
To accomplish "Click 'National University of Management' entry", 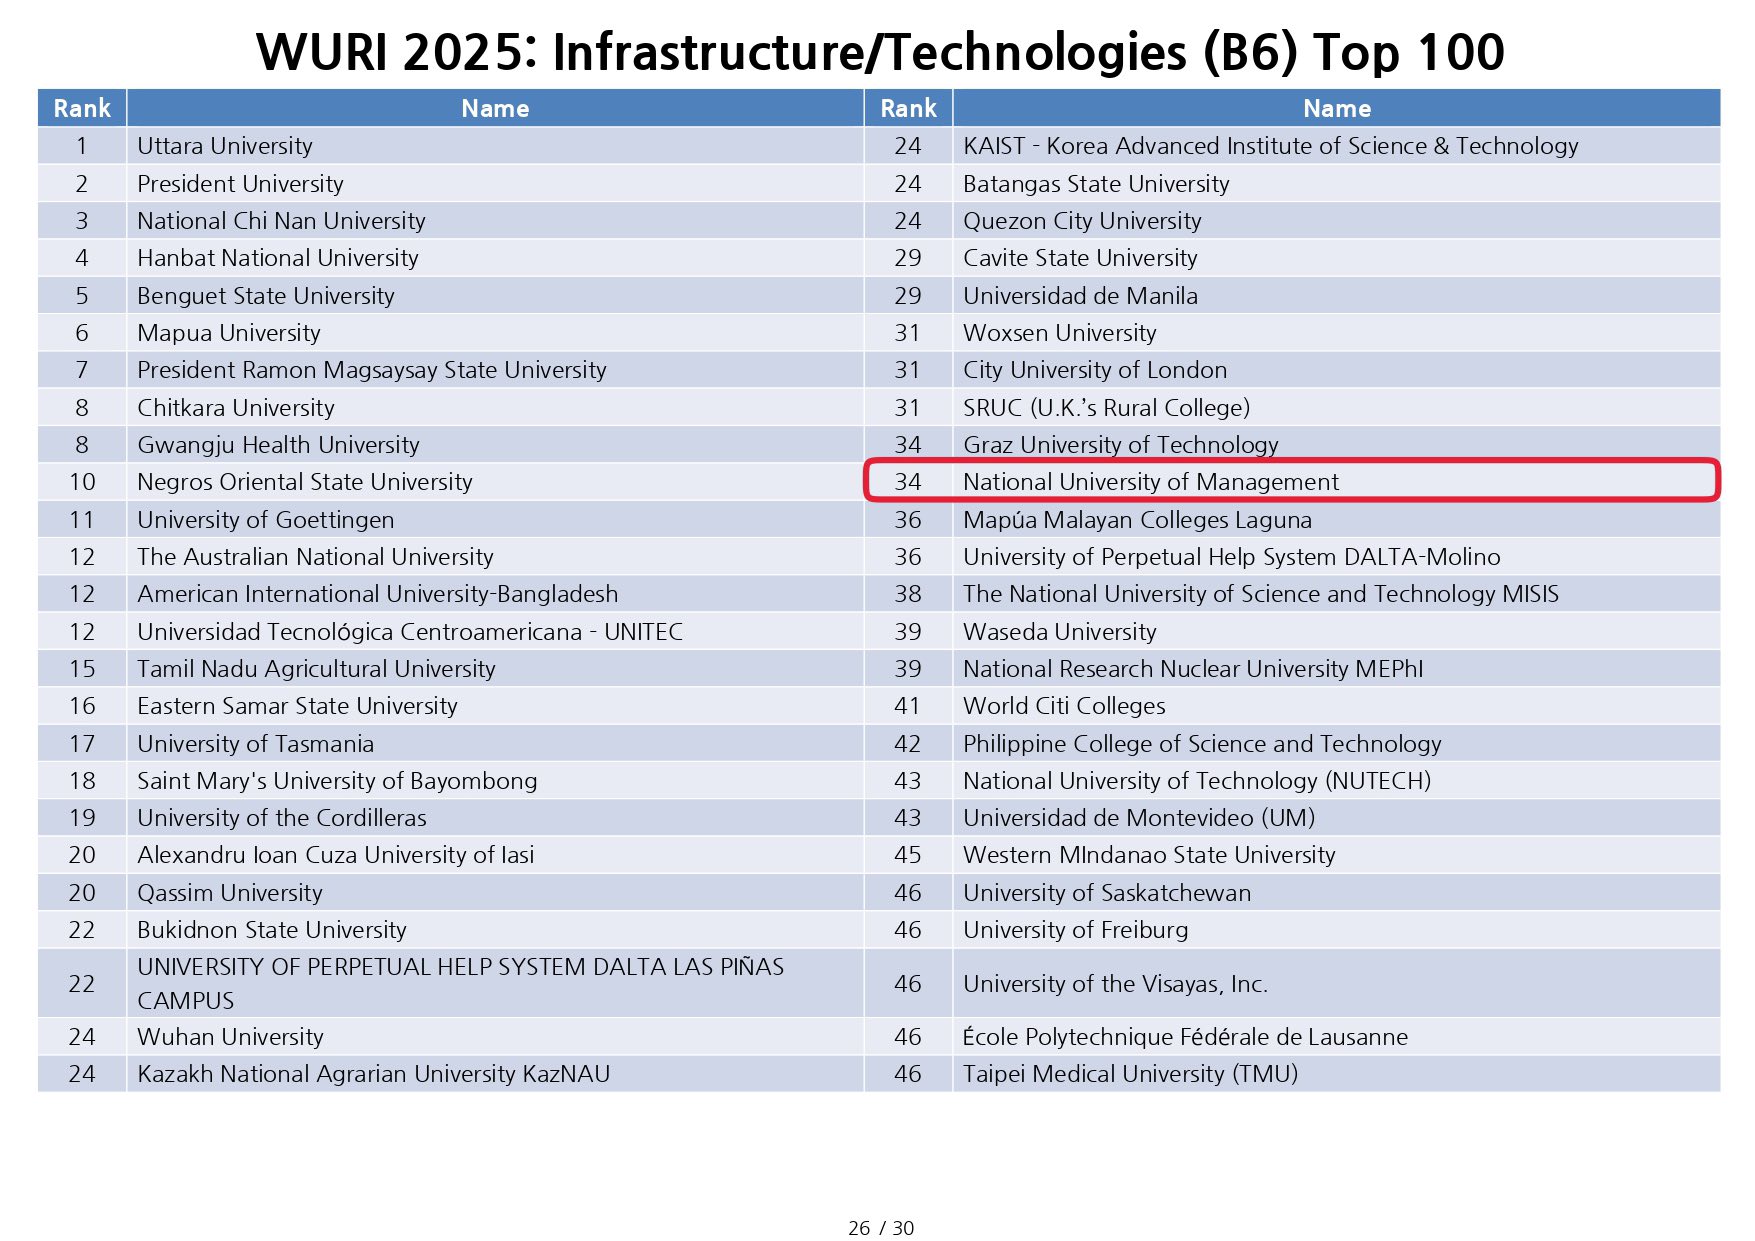I will (1151, 482).
